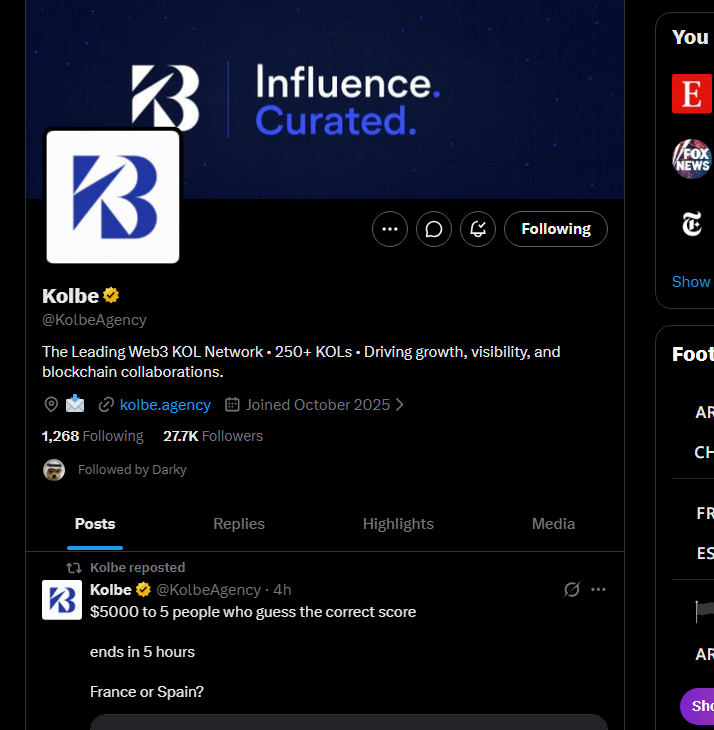Click verified badge in the post header
714x730 pixels.
click(x=143, y=589)
